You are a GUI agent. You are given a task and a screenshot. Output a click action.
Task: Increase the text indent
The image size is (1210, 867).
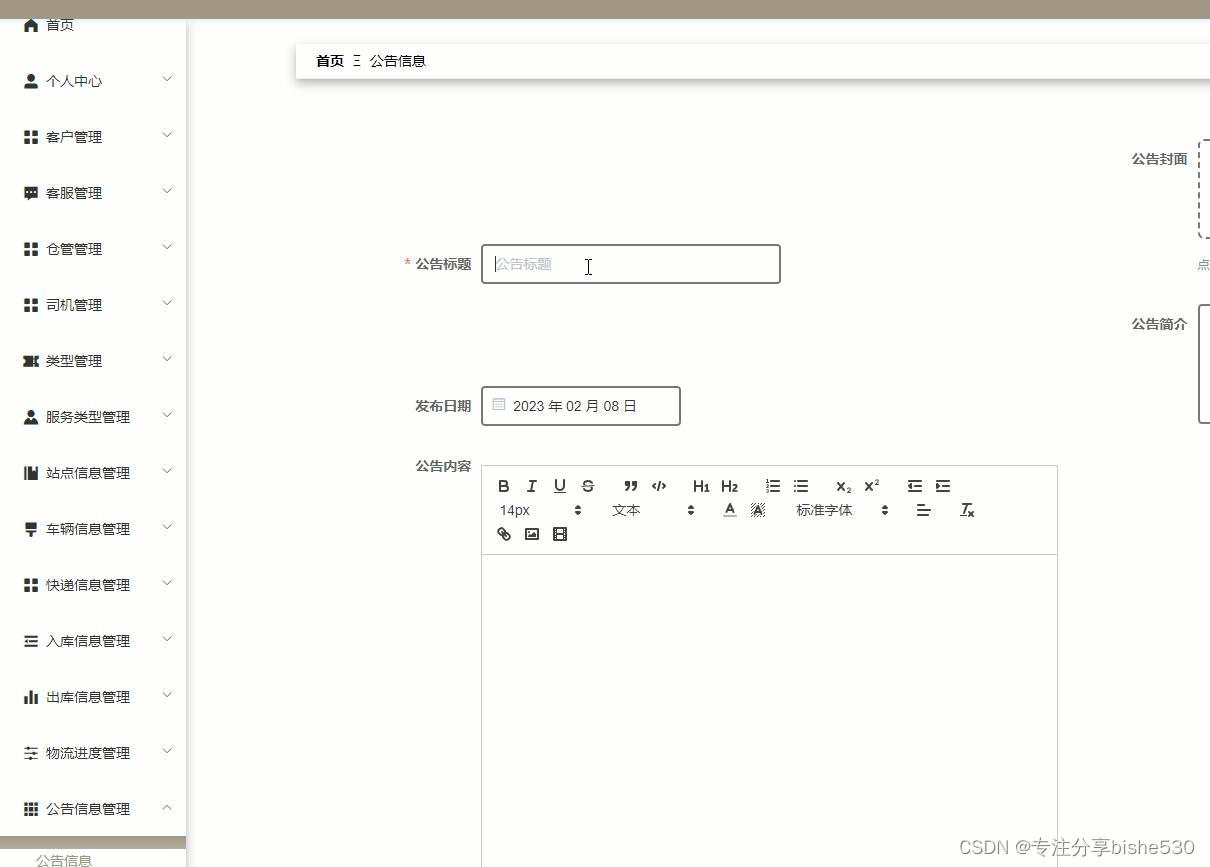tap(943, 486)
